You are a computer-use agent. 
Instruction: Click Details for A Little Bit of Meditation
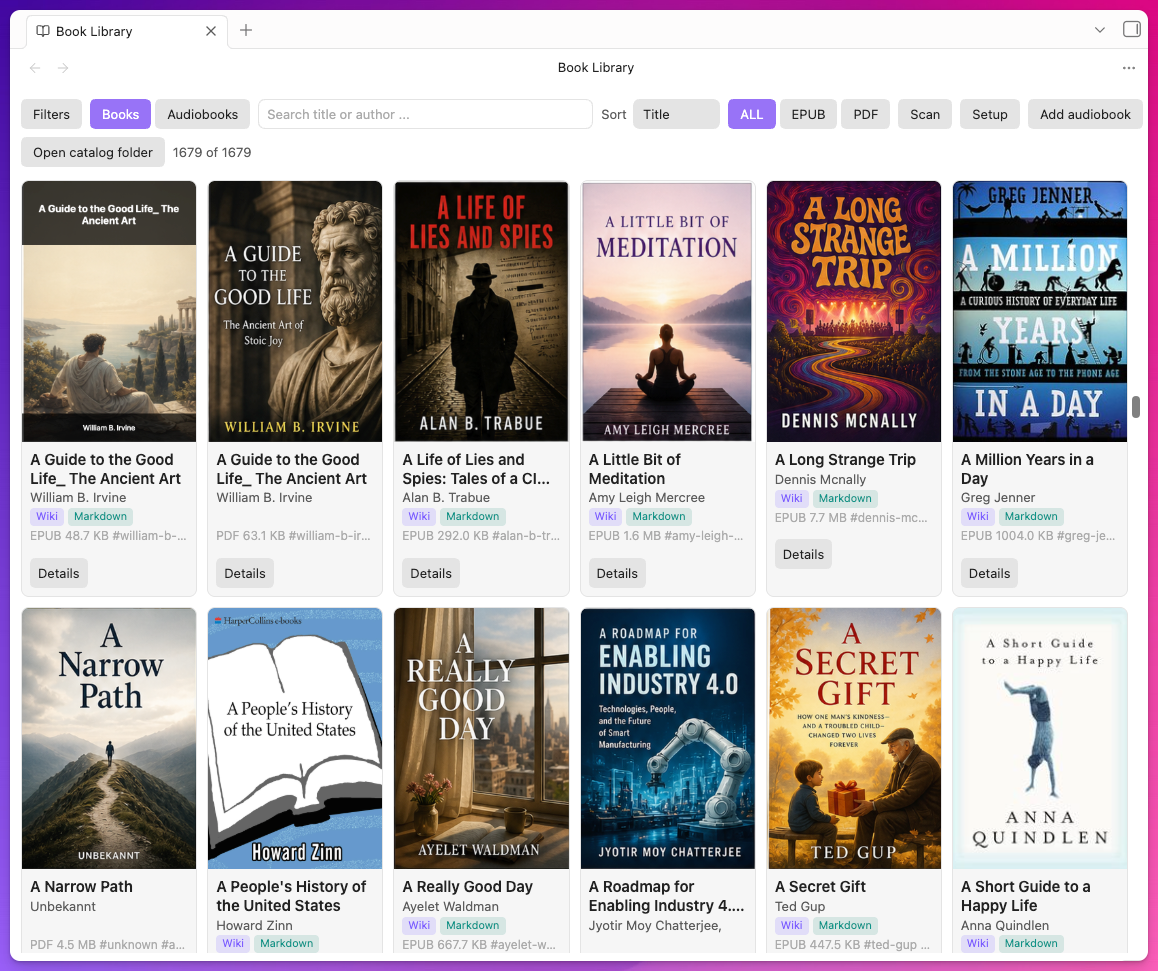pos(617,573)
